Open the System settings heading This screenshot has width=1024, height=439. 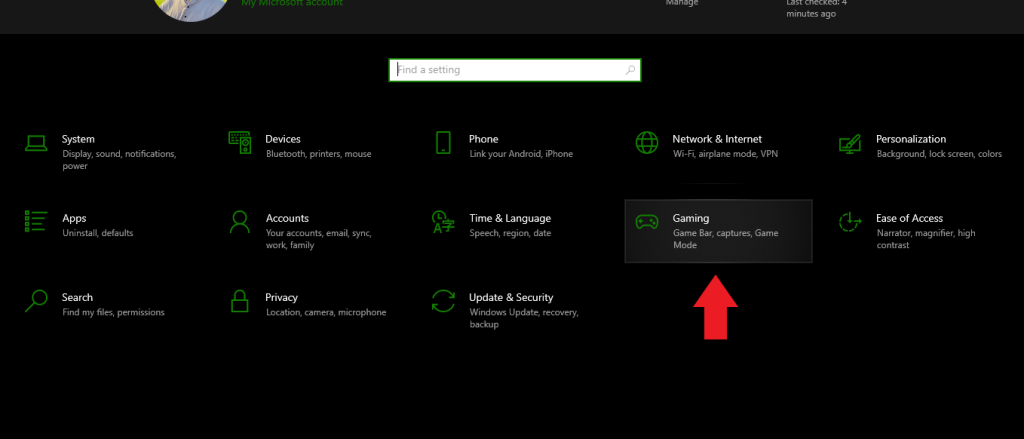click(78, 138)
